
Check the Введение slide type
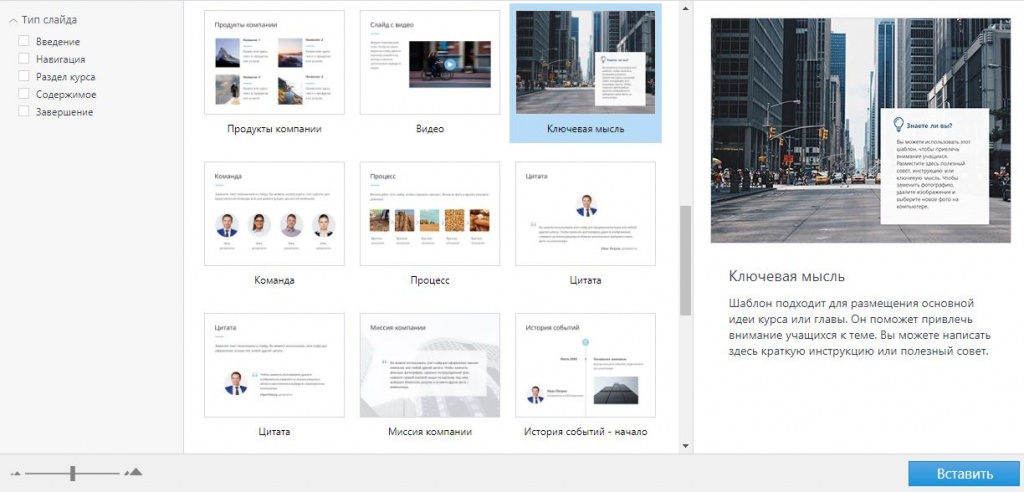23,41
